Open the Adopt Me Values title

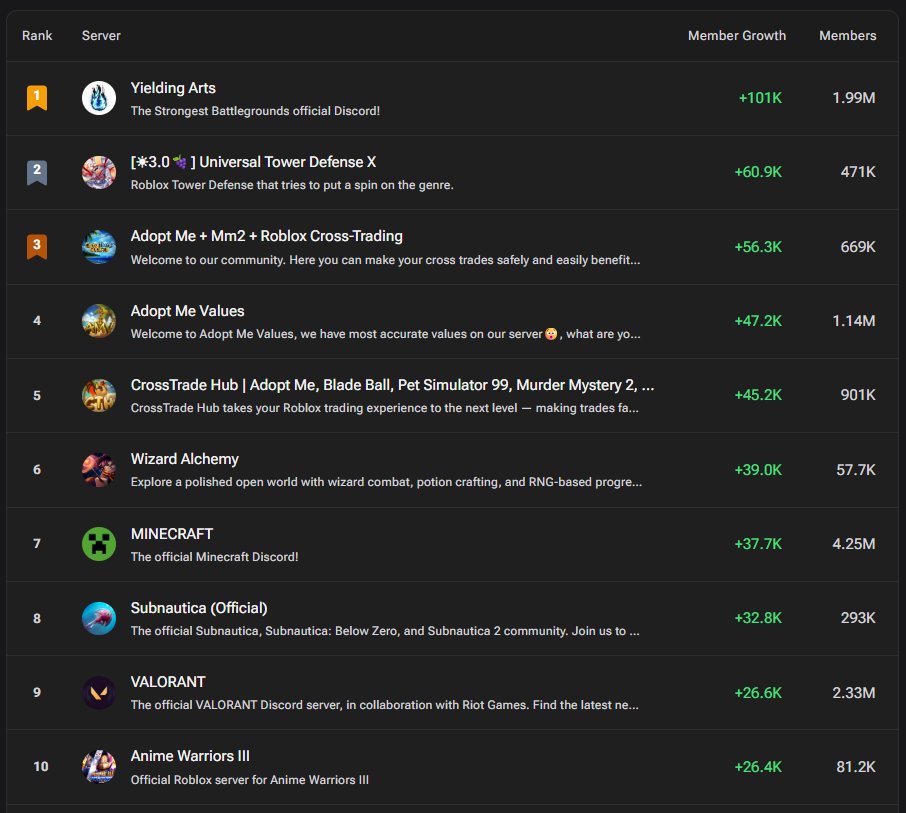[x=187, y=311]
